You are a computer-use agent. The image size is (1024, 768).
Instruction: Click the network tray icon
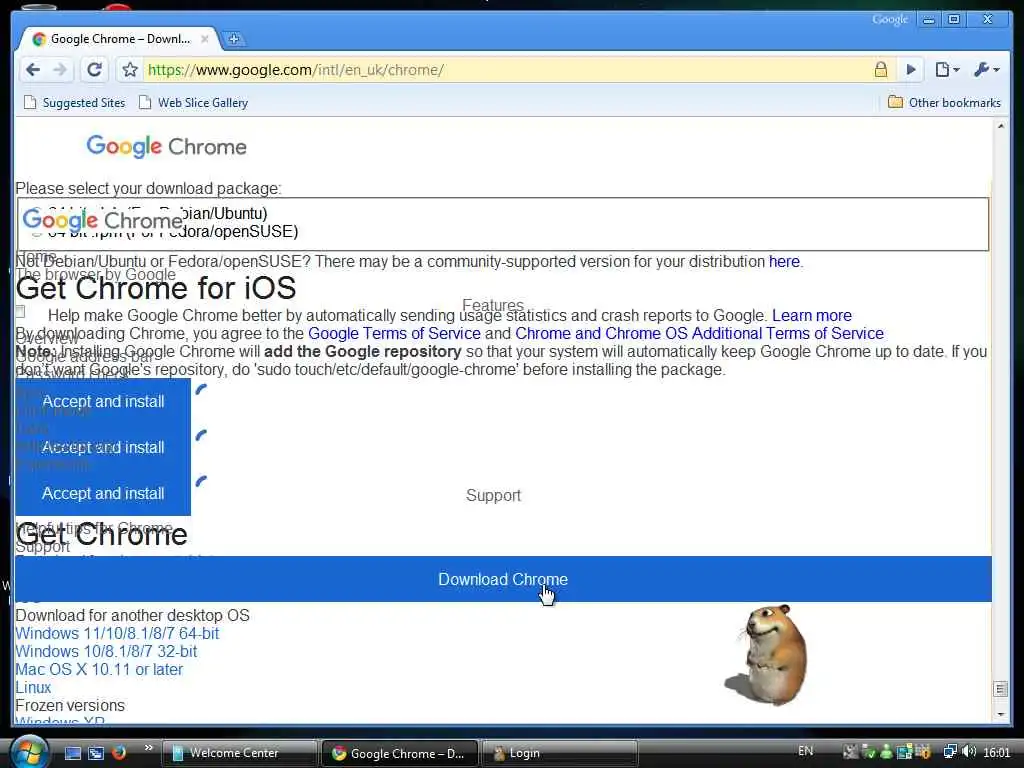point(950,752)
